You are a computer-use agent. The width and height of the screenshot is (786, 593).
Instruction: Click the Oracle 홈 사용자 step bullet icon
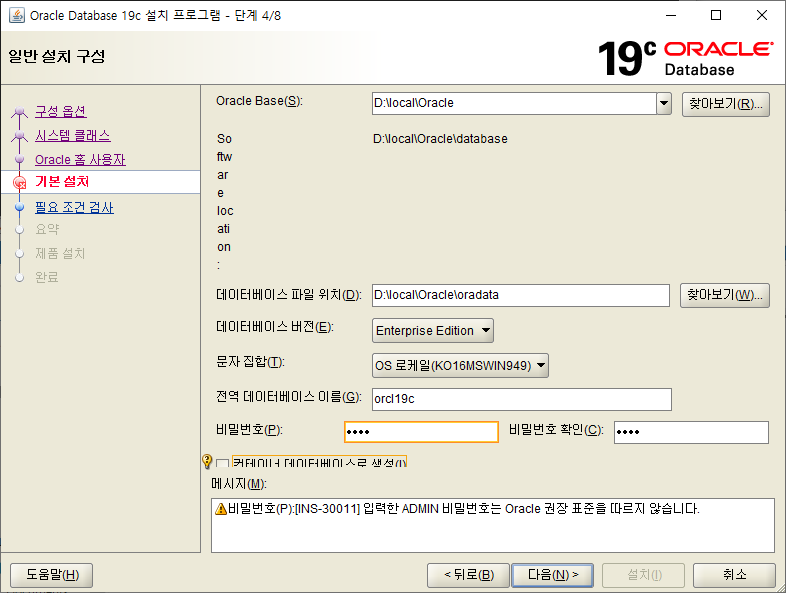[x=20, y=159]
